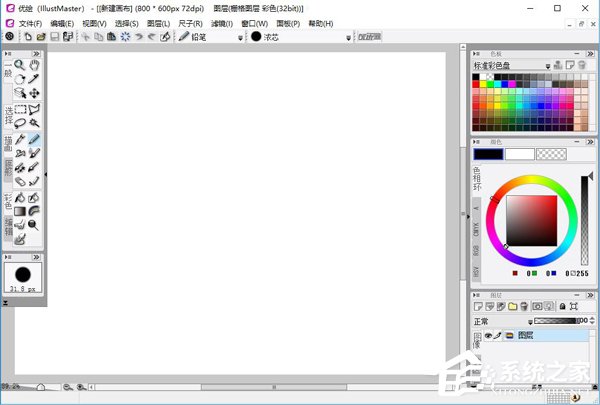The height and width of the screenshot is (405, 600).
Task: Open the 窗口(W) menu
Action: tap(254, 24)
